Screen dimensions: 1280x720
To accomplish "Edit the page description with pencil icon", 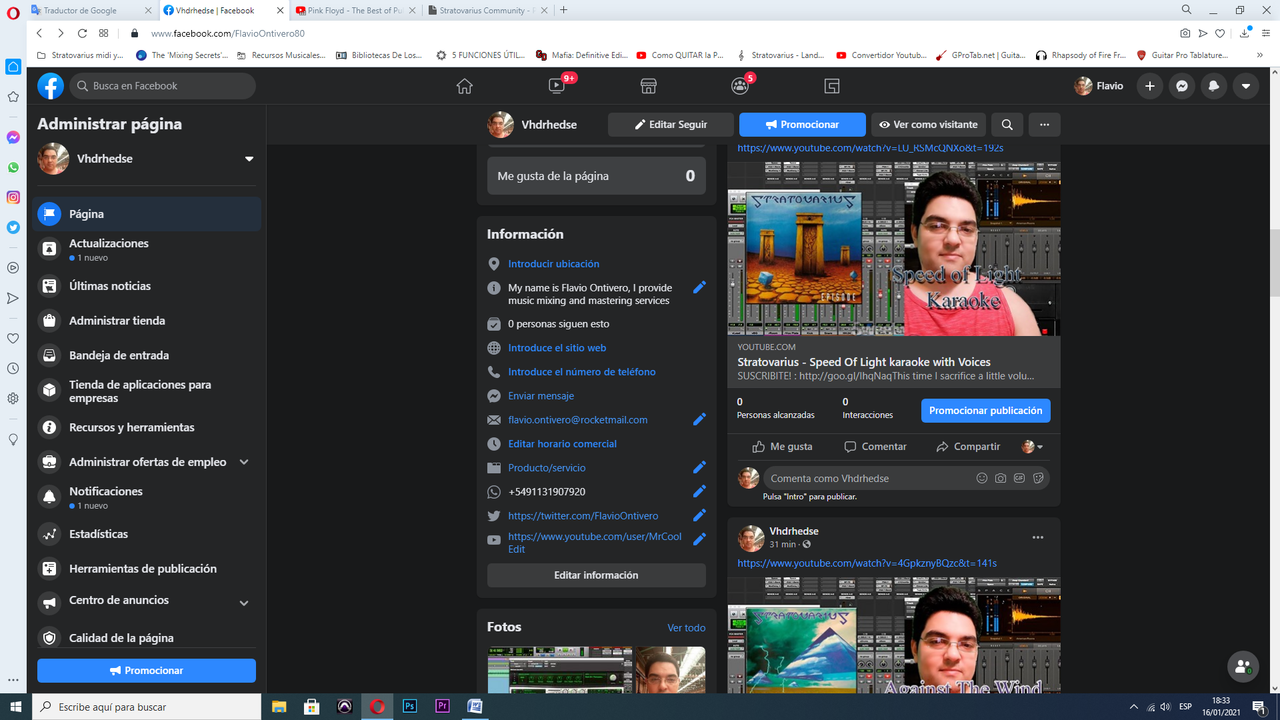I will pyautogui.click(x=699, y=287).
